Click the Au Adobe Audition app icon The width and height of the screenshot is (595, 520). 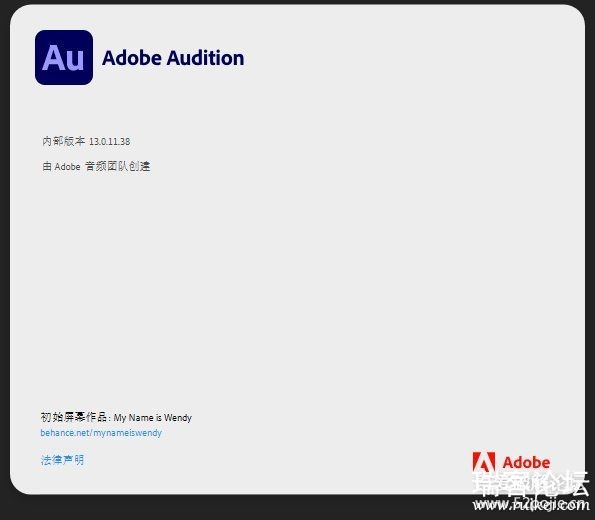(x=64, y=57)
